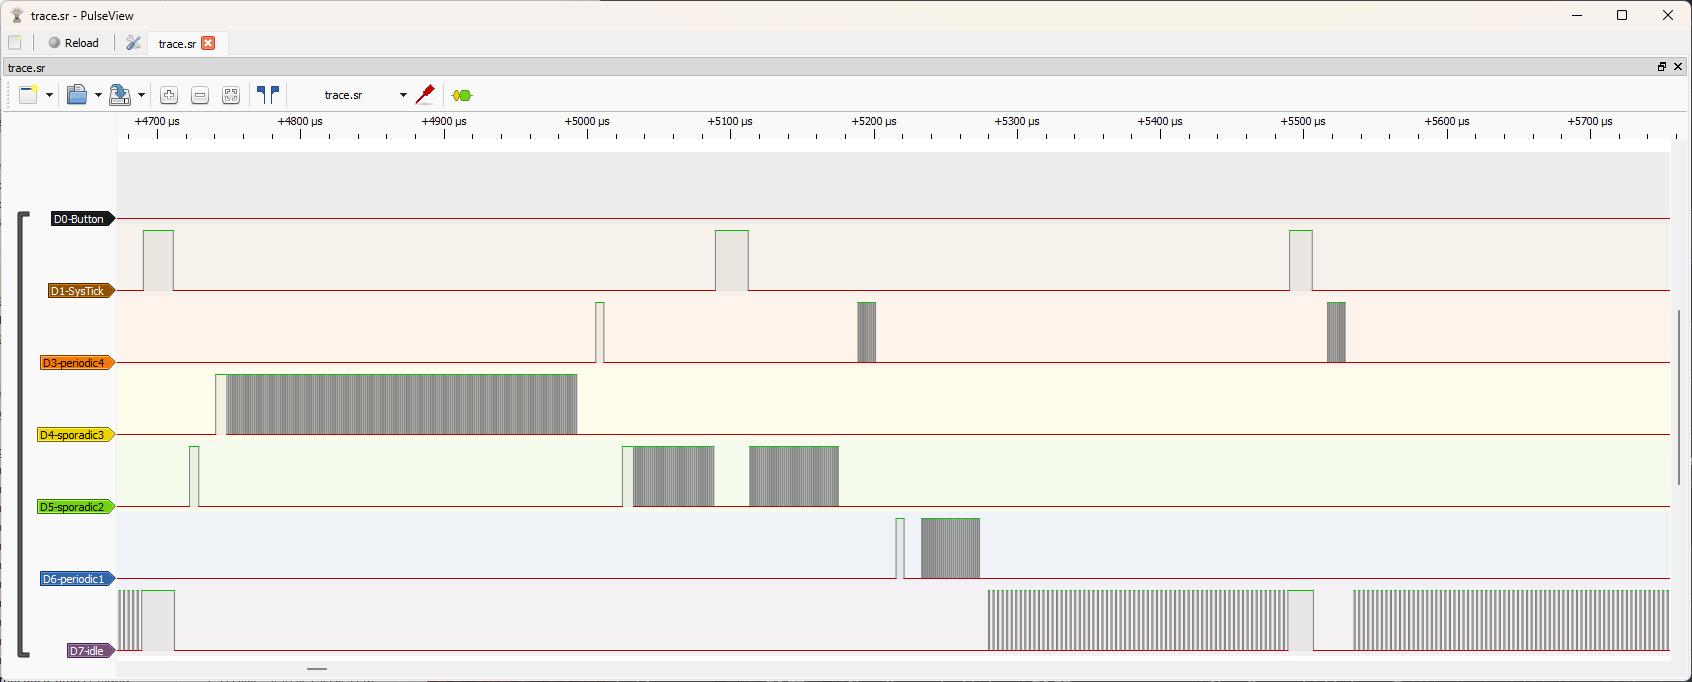Click the open file folder icon
Screen dimensions: 1692x682
76,95
